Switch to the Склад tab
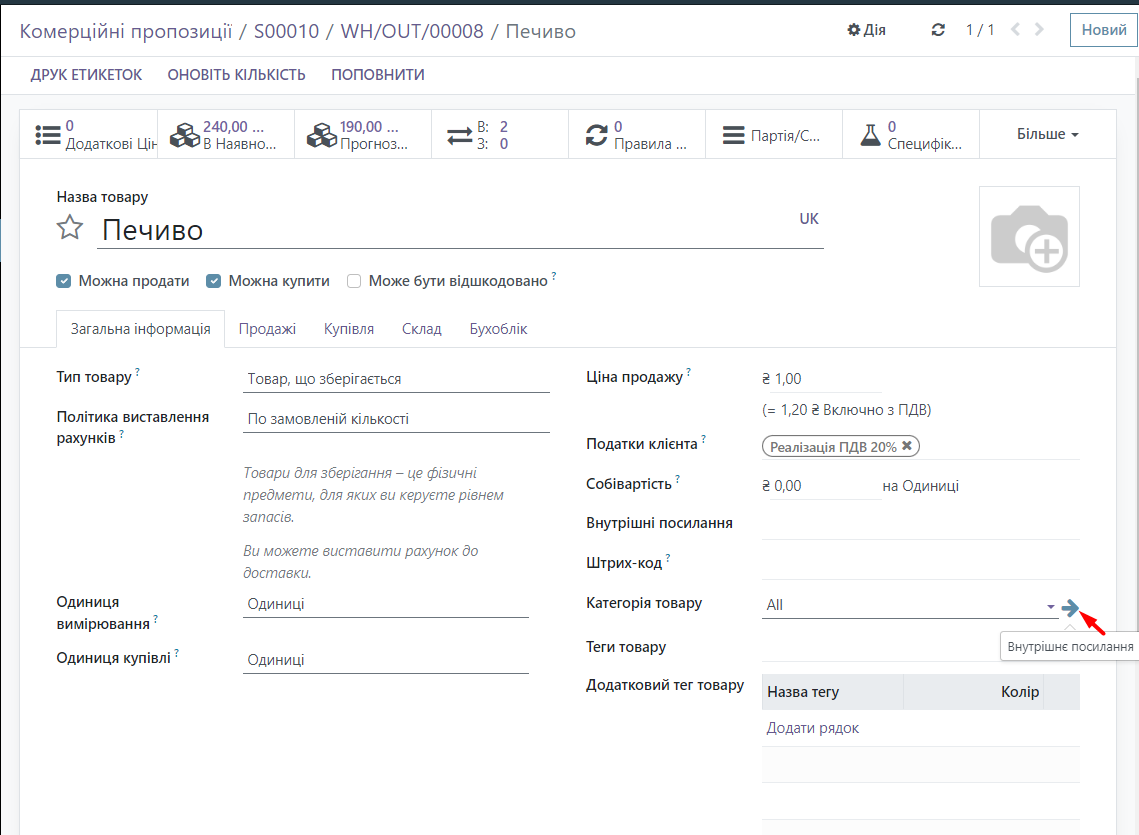 pos(421,329)
